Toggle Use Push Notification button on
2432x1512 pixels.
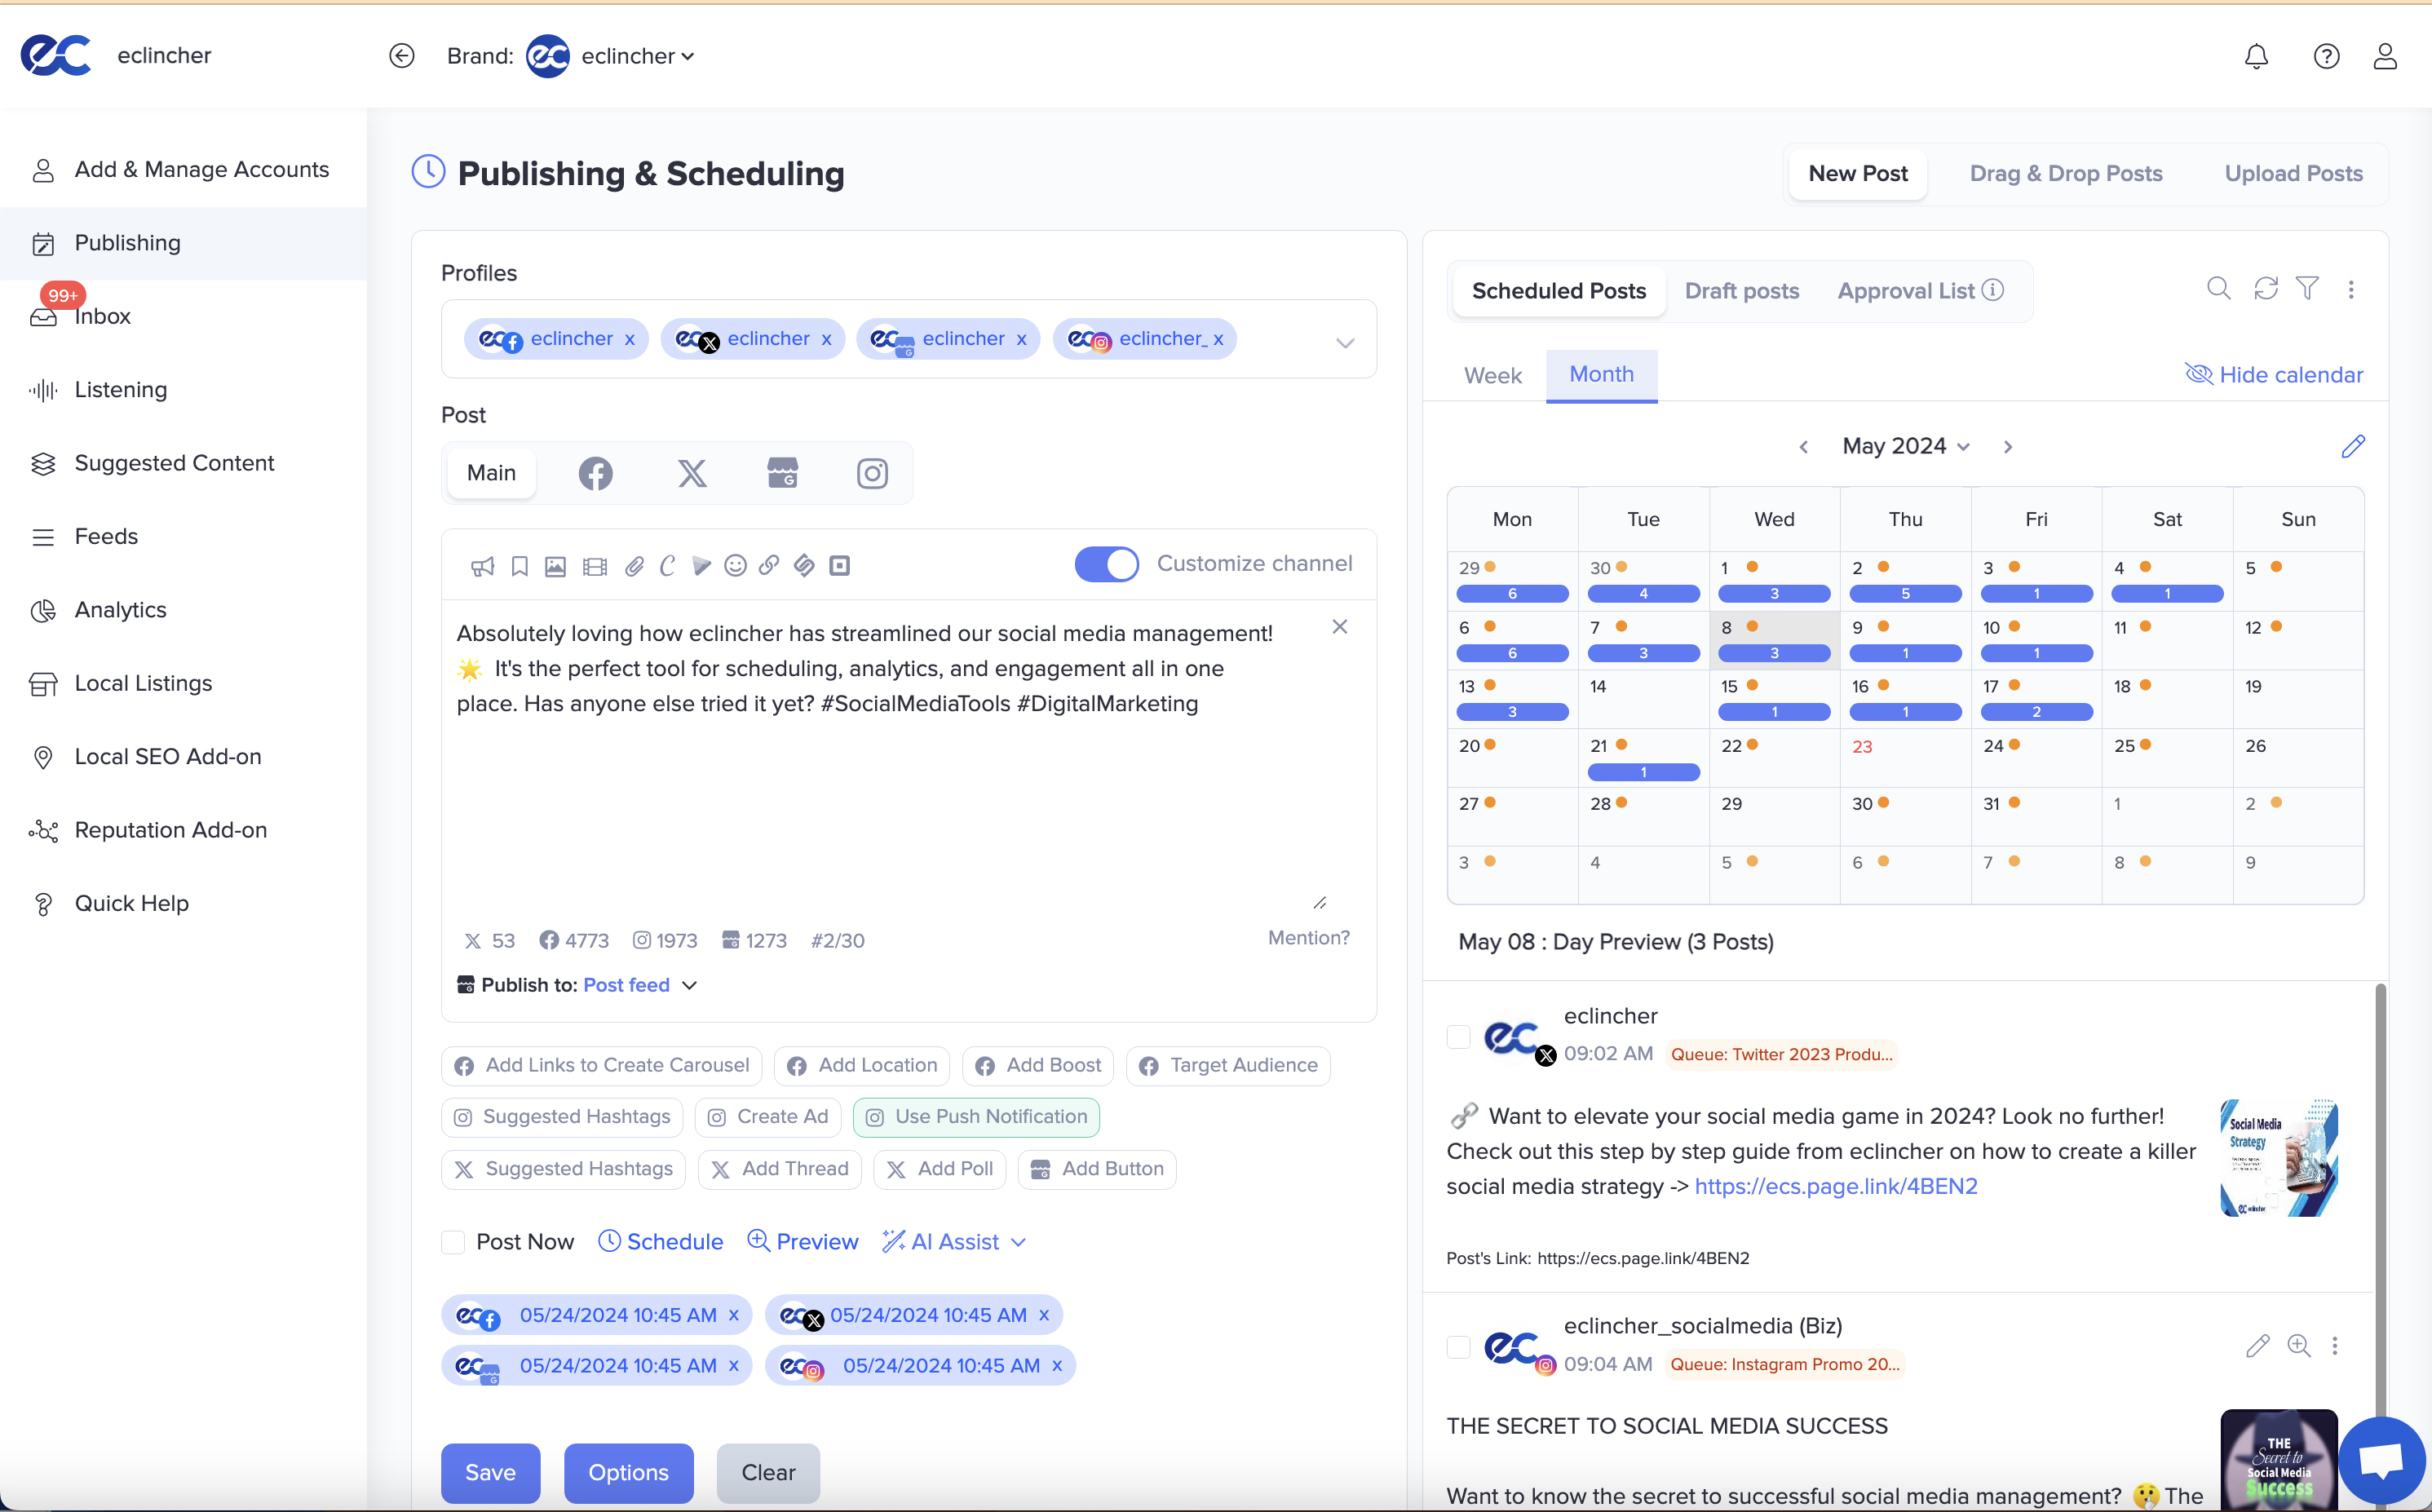(979, 1116)
